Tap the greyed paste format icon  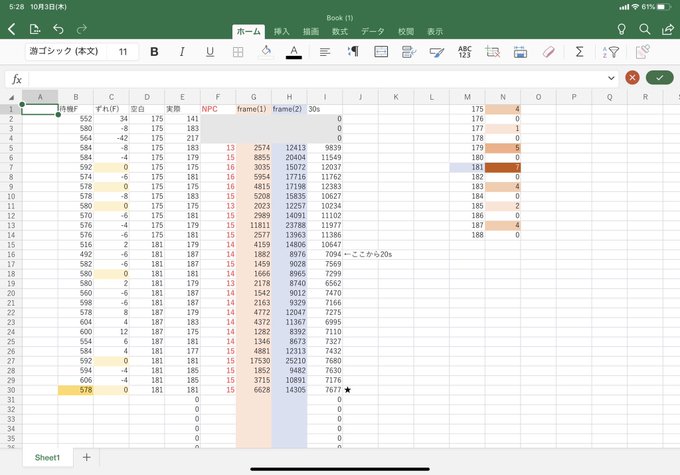tap(642, 52)
